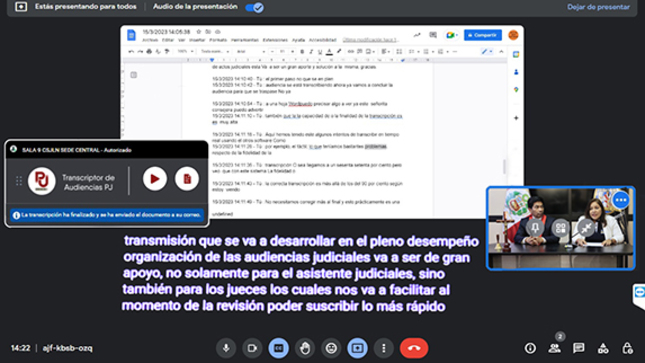The image size is (645, 363).
Task: Apply underline formatting
Action: click(320, 51)
